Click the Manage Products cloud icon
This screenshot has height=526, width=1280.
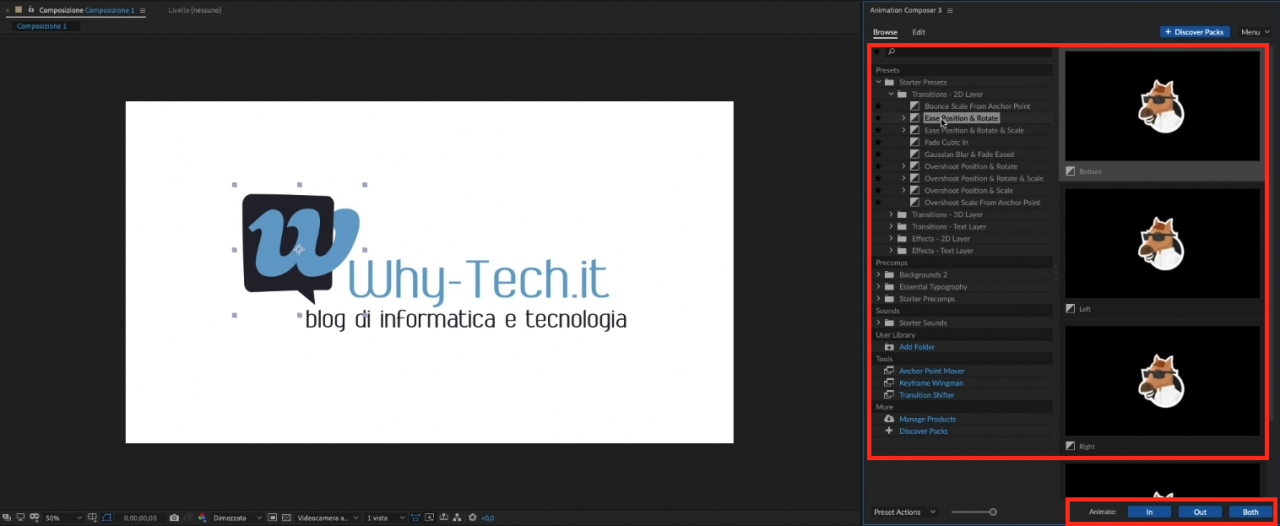pyautogui.click(x=889, y=419)
